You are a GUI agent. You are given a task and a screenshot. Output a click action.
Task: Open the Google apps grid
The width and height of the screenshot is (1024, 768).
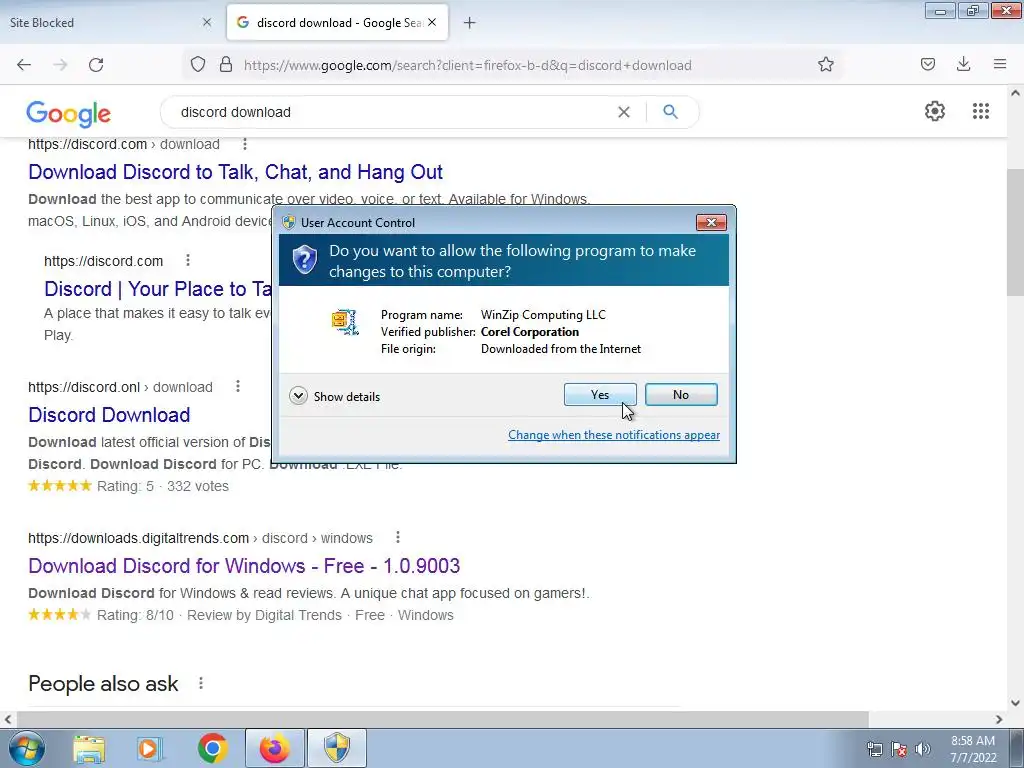point(980,111)
